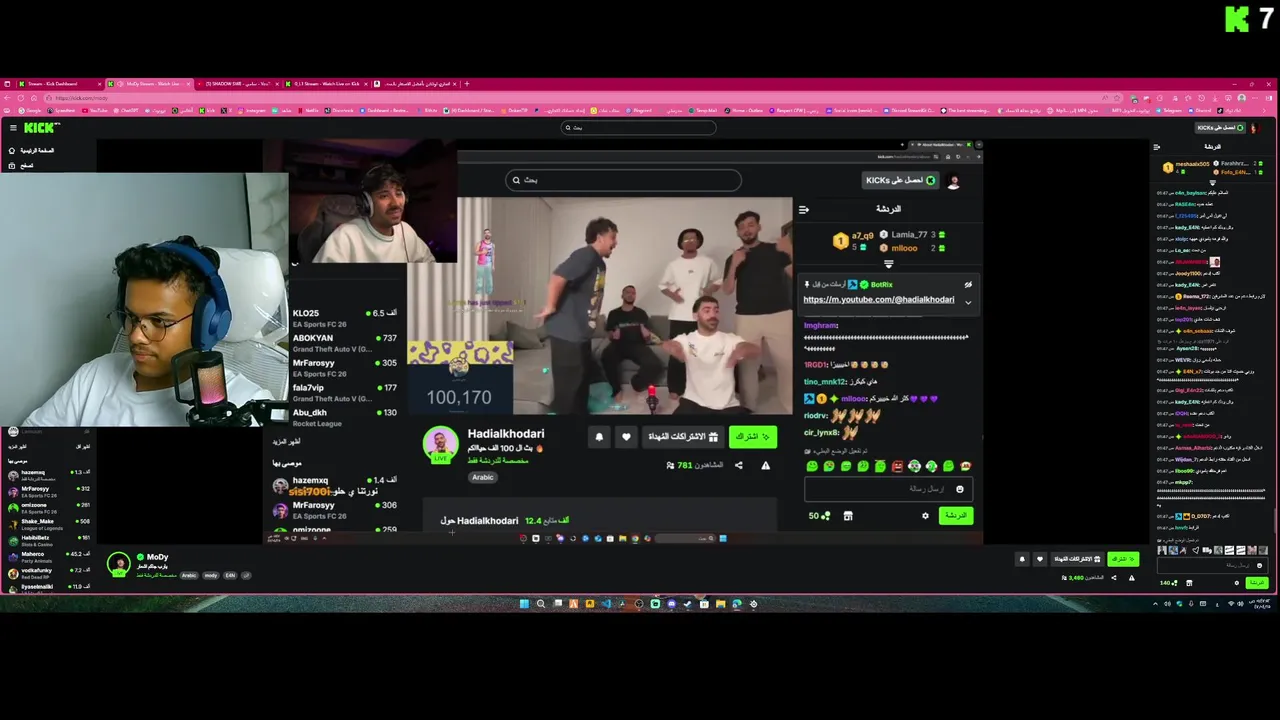Follow MoDy with the heart icon
Screen dimensions: 1280x720
1040,559
